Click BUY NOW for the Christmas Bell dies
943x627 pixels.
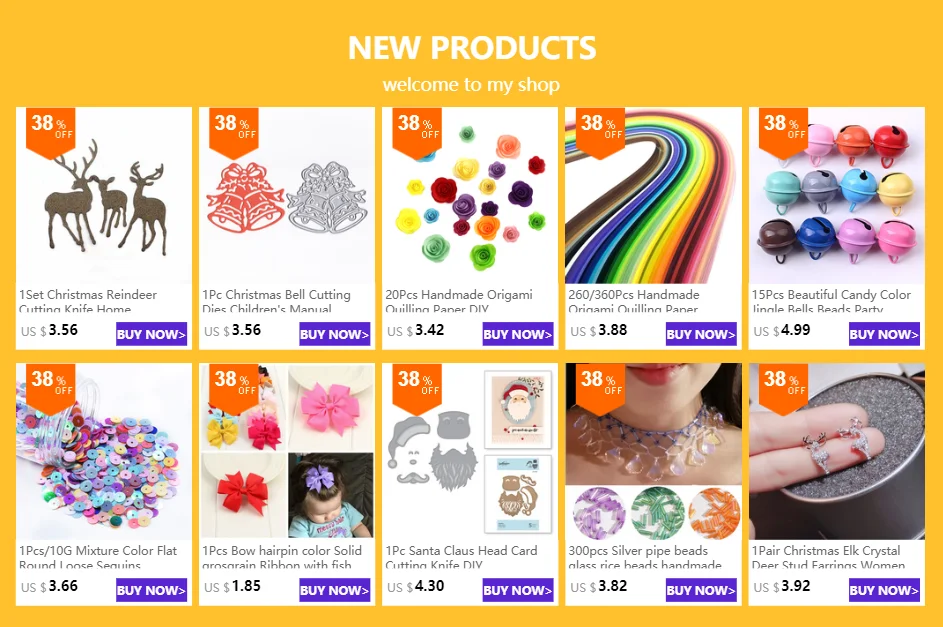tap(335, 334)
